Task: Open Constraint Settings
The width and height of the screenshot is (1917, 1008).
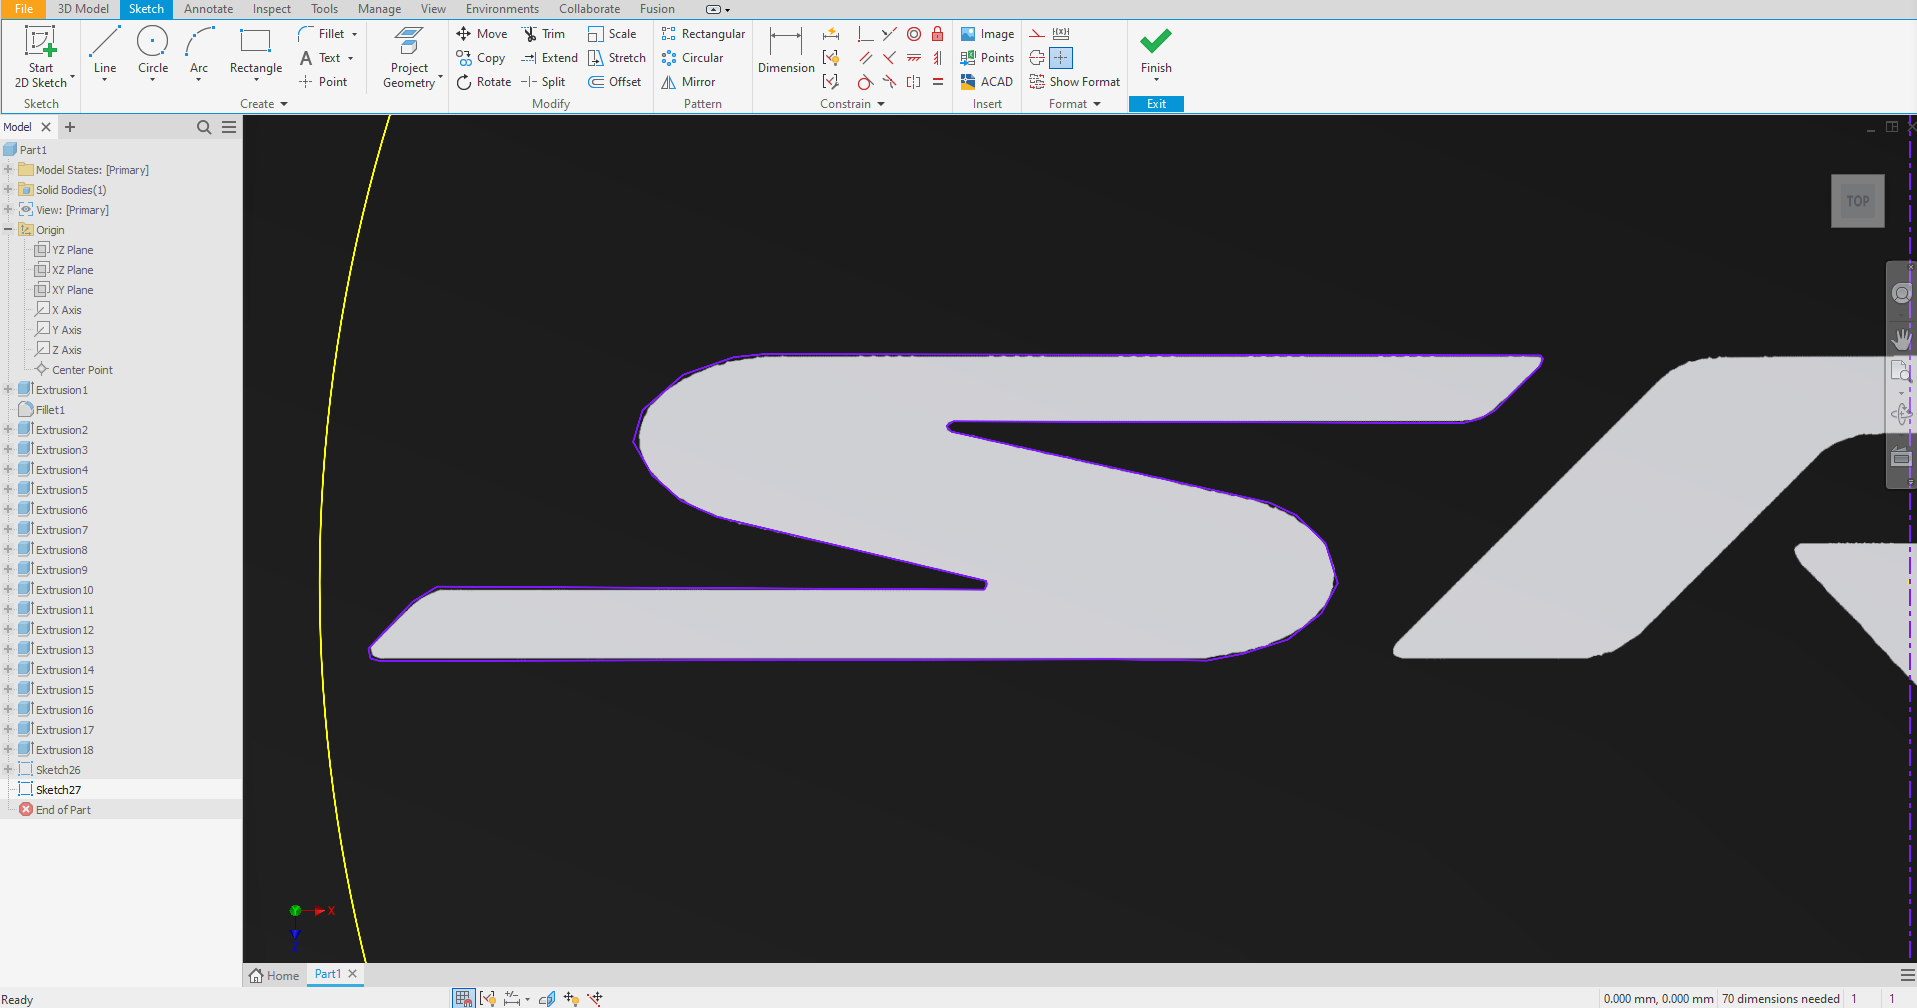Action: (x=830, y=82)
